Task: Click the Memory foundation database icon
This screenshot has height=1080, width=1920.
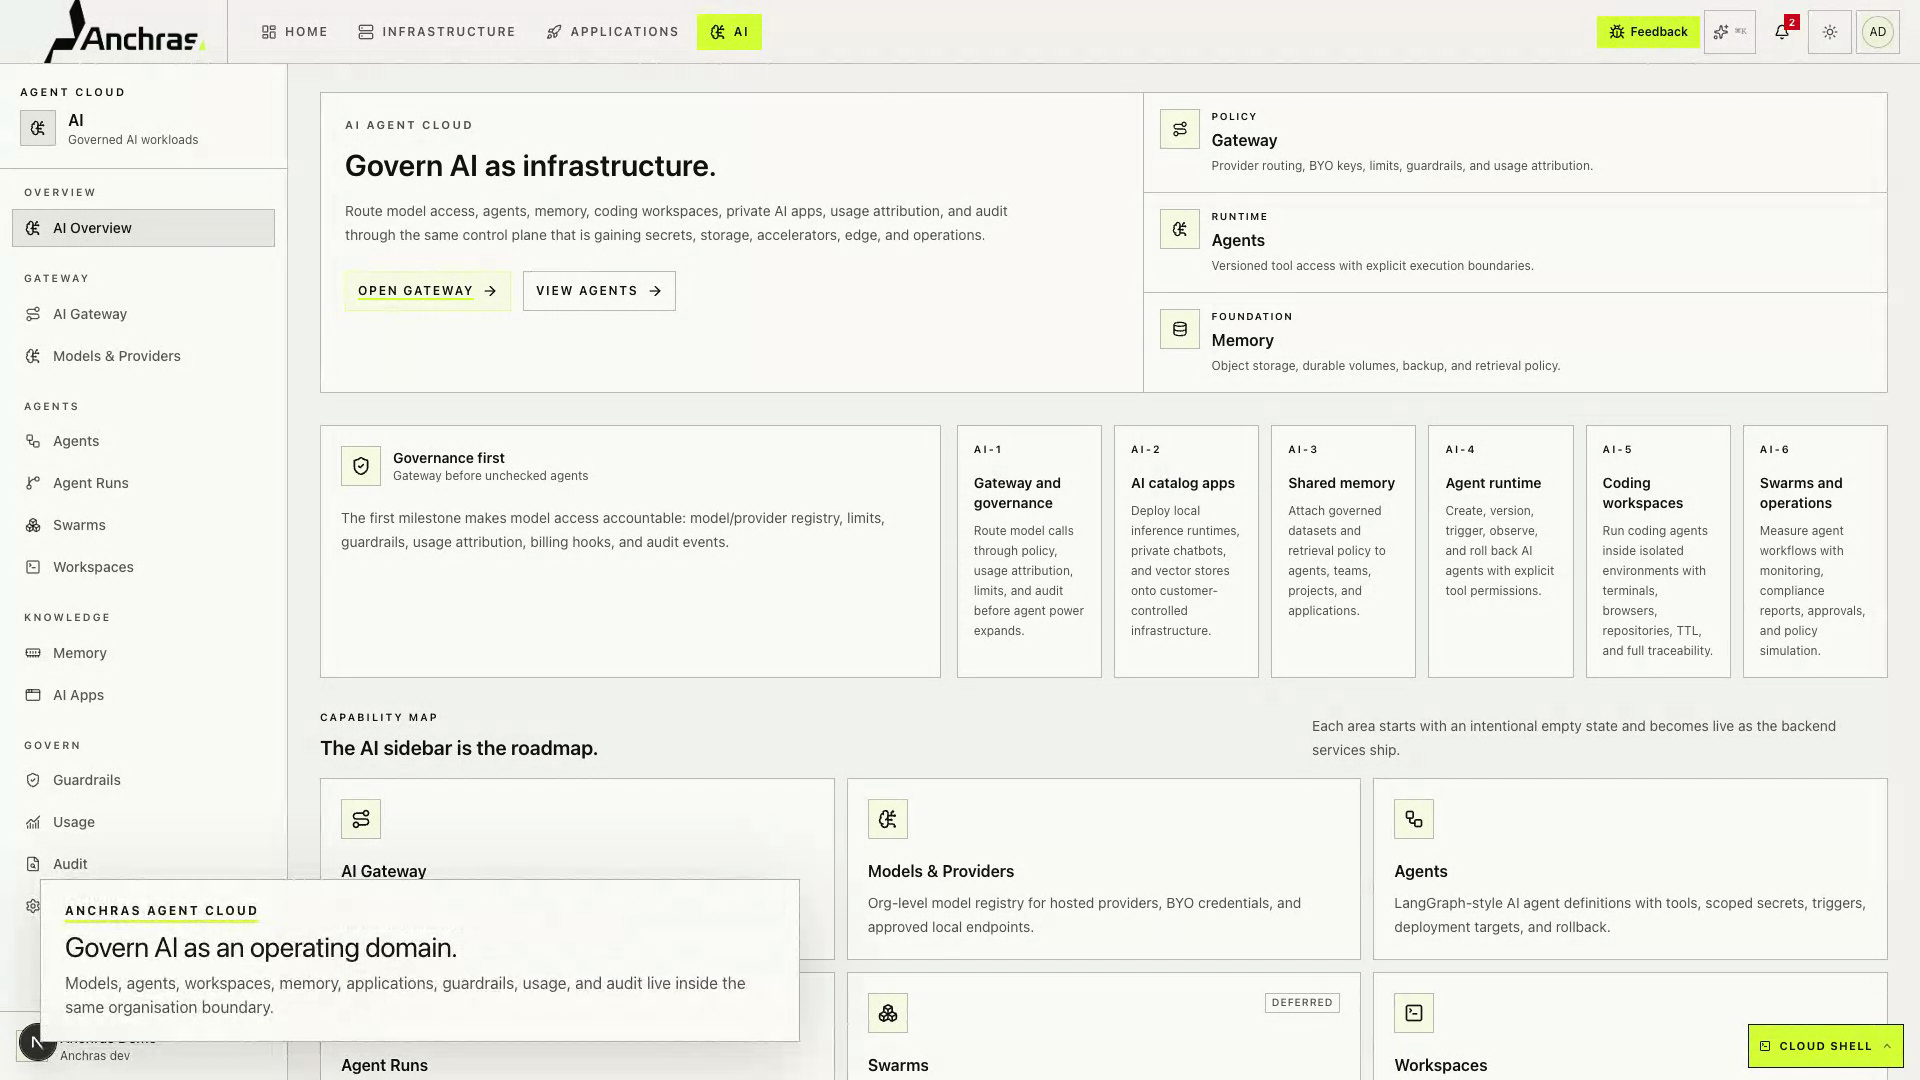Action: tap(1180, 329)
